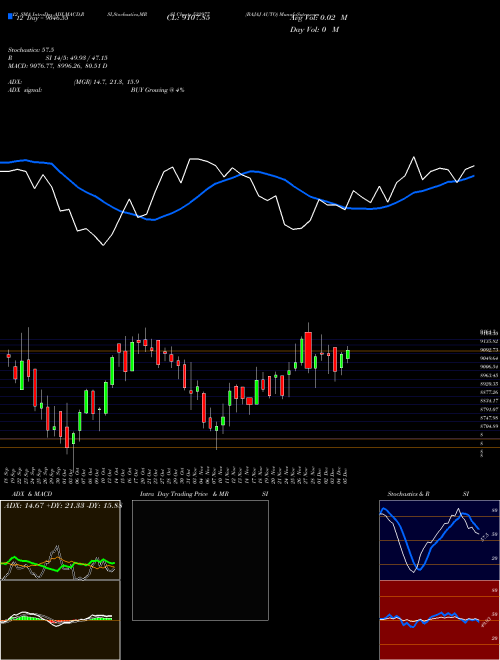
Task: Click the 9049.64 price axis label
Action: pos(489,358)
